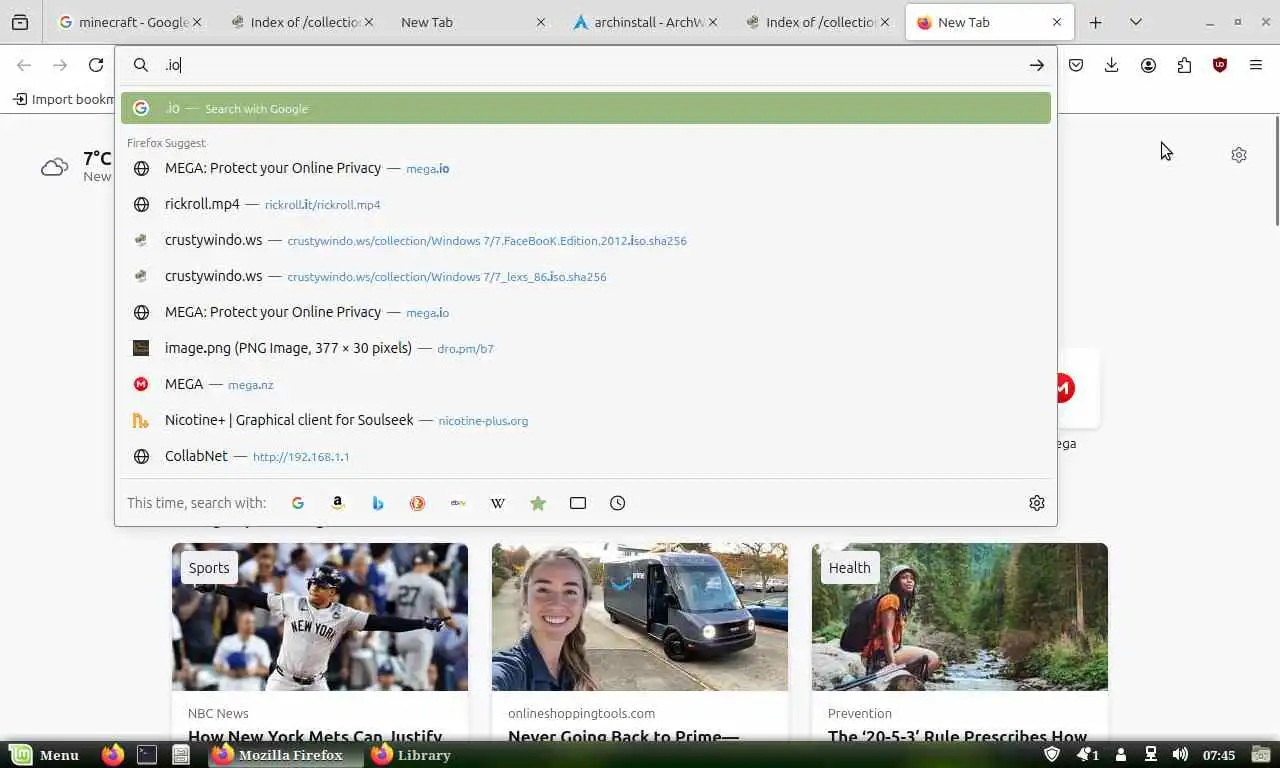Screen dimensions: 1280x768
Task: Open the Amazon van story thumbnail
Action: click(640, 617)
